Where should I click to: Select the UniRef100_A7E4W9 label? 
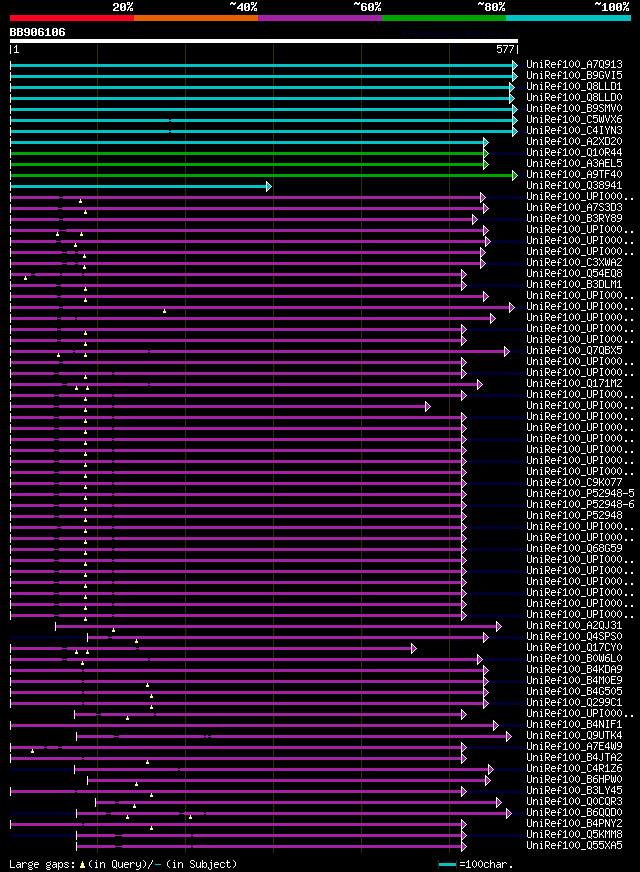tap(574, 746)
